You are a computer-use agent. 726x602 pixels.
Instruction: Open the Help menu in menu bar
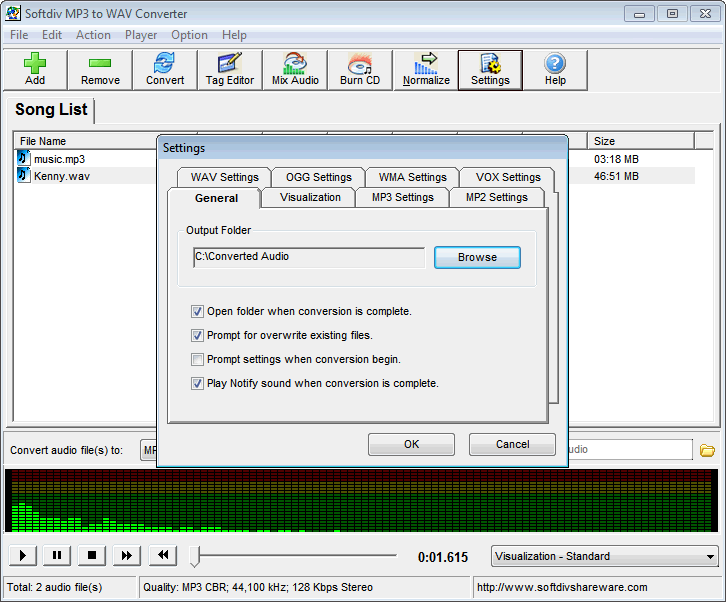pos(234,35)
